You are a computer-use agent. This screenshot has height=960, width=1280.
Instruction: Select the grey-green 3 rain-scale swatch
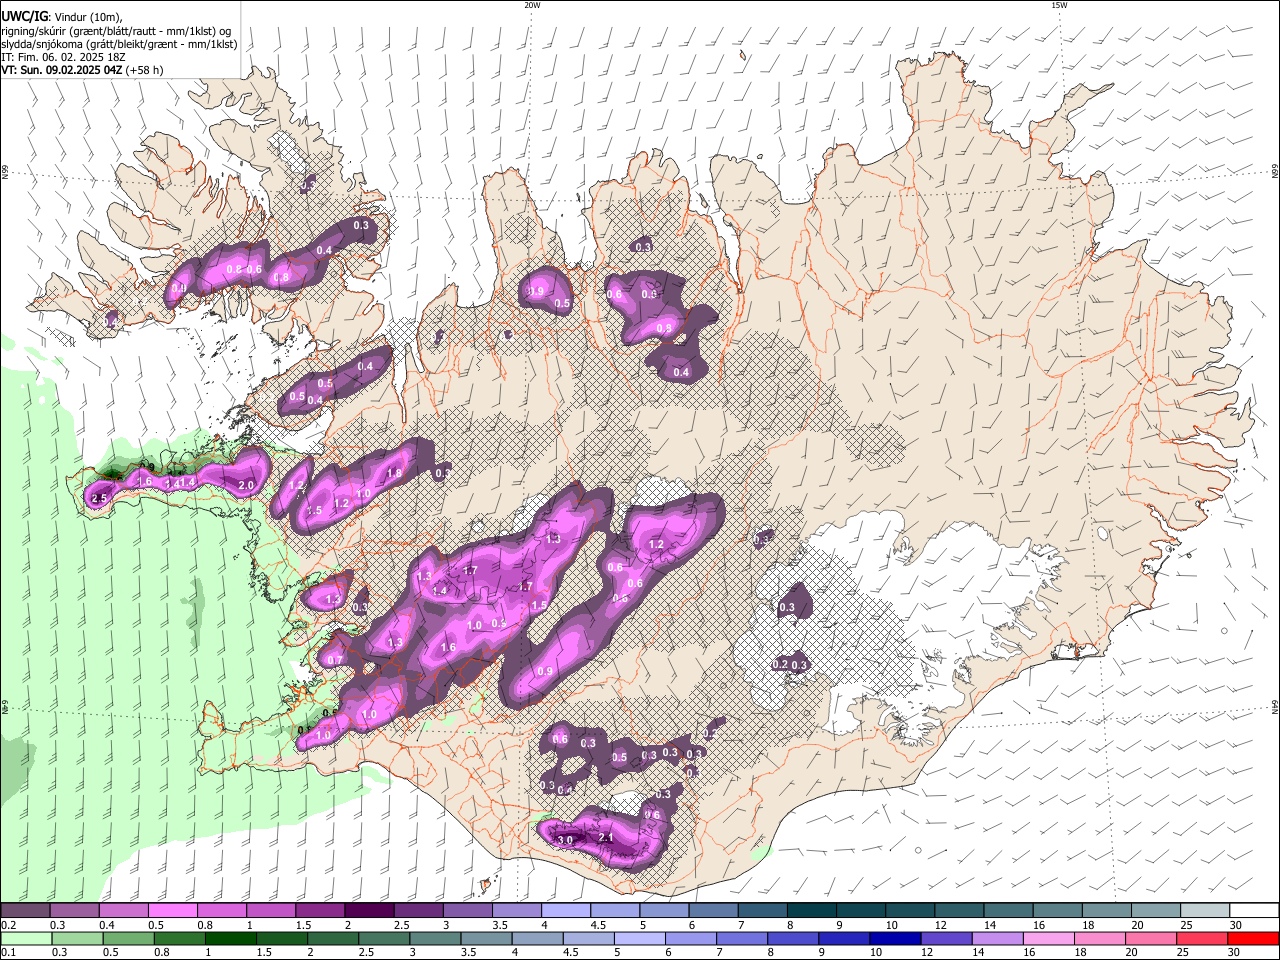pyautogui.click(x=435, y=938)
